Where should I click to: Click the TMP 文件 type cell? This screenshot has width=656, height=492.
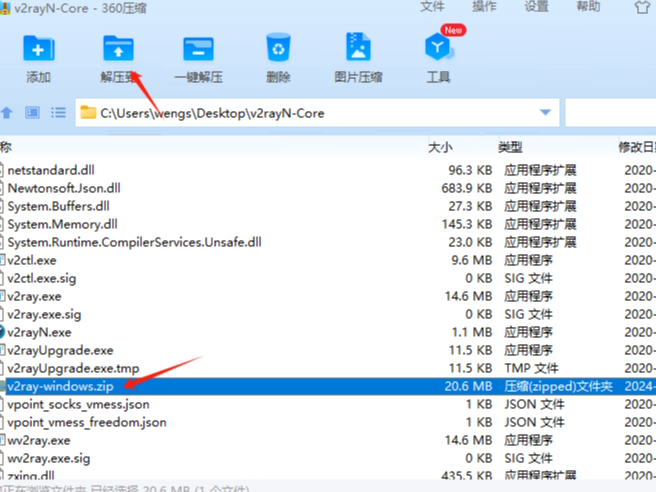click(531, 368)
